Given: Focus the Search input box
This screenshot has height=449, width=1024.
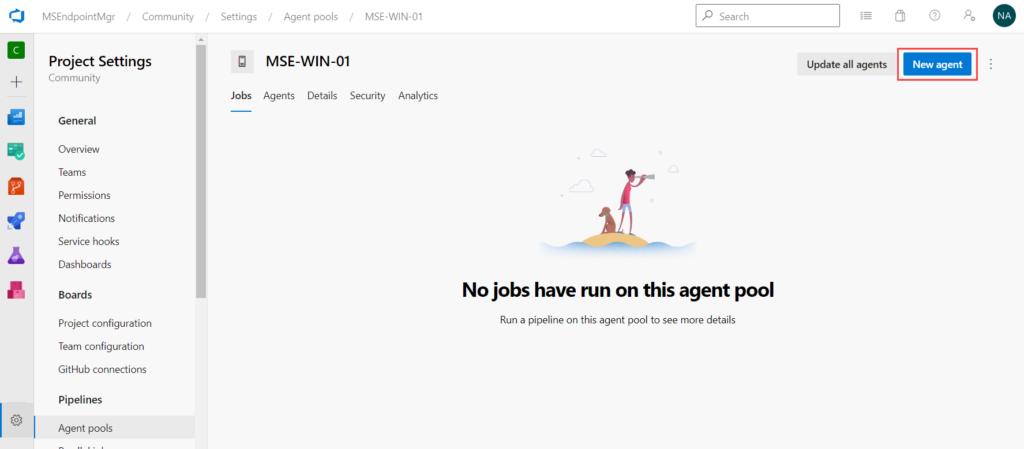Looking at the screenshot, I should pyautogui.click(x=767, y=16).
